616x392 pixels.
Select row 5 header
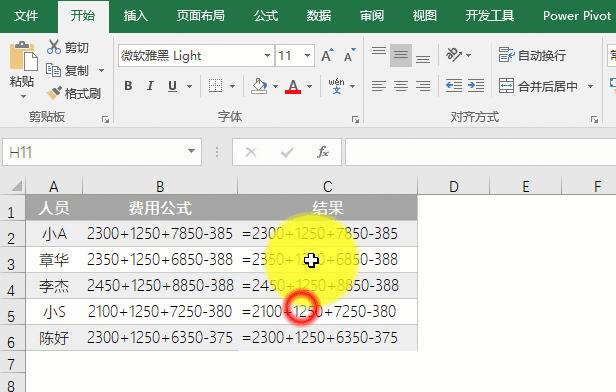point(12,312)
